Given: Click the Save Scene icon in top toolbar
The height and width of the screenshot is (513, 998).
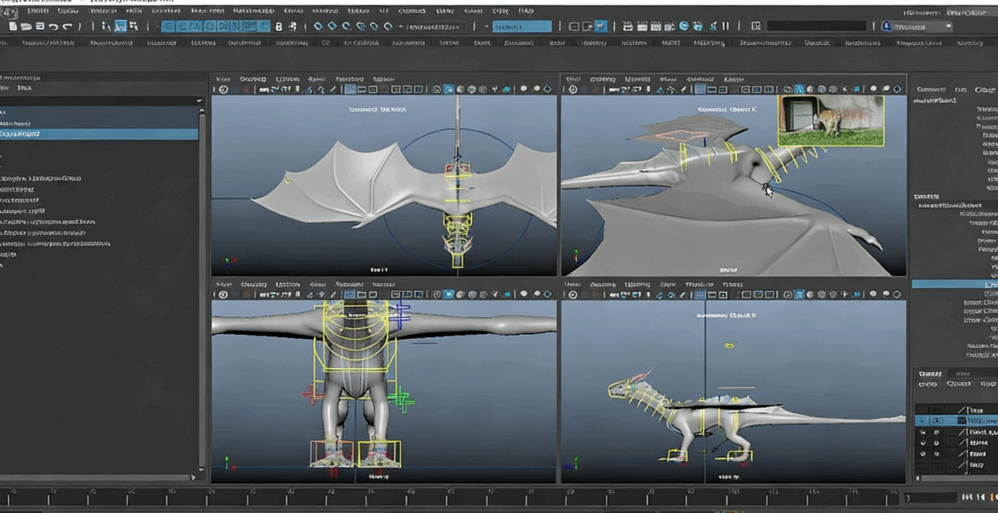Looking at the screenshot, I should click(x=40, y=27).
